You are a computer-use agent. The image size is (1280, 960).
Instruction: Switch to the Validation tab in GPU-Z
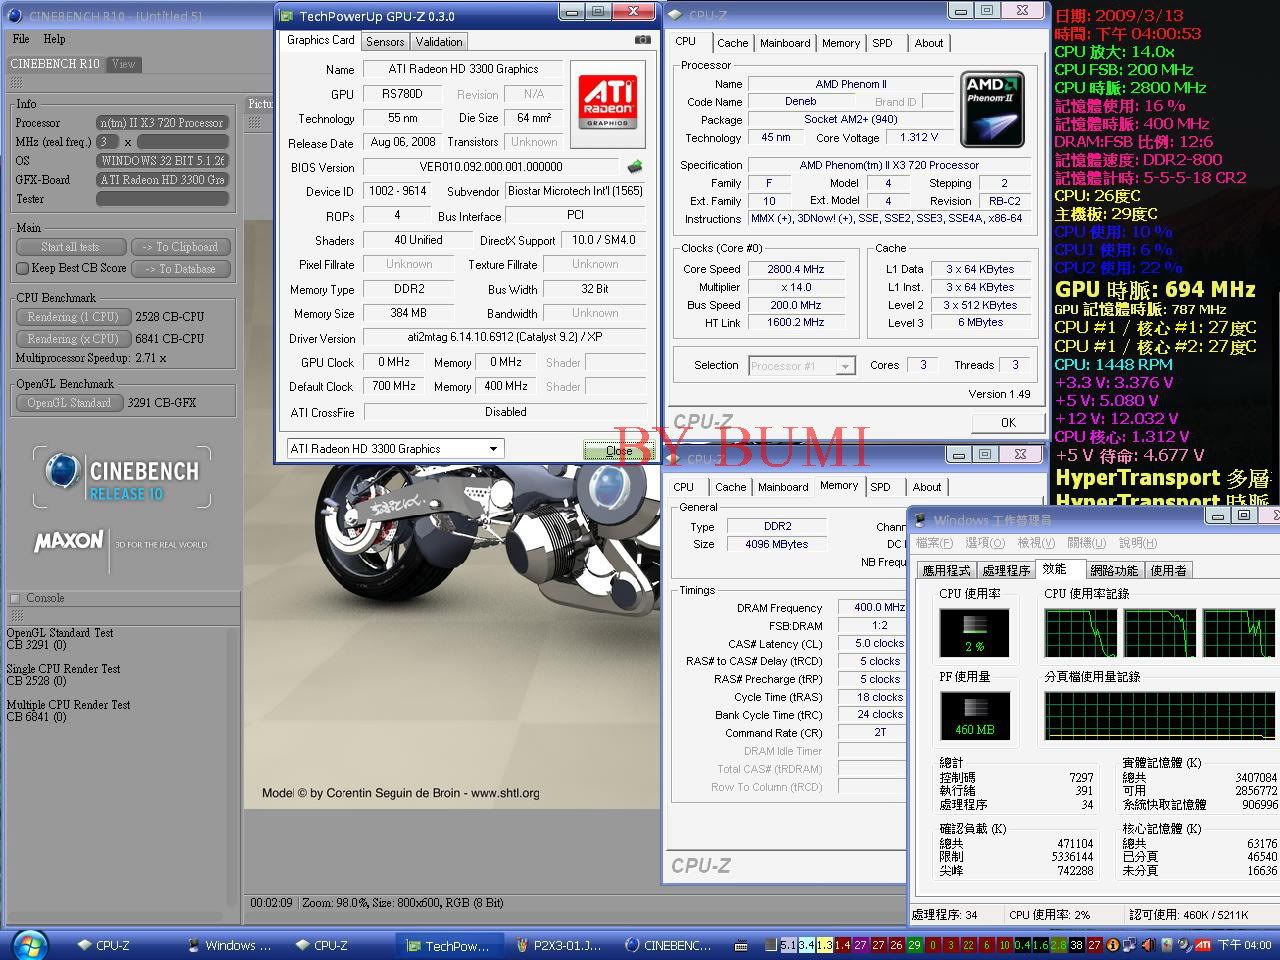439,42
